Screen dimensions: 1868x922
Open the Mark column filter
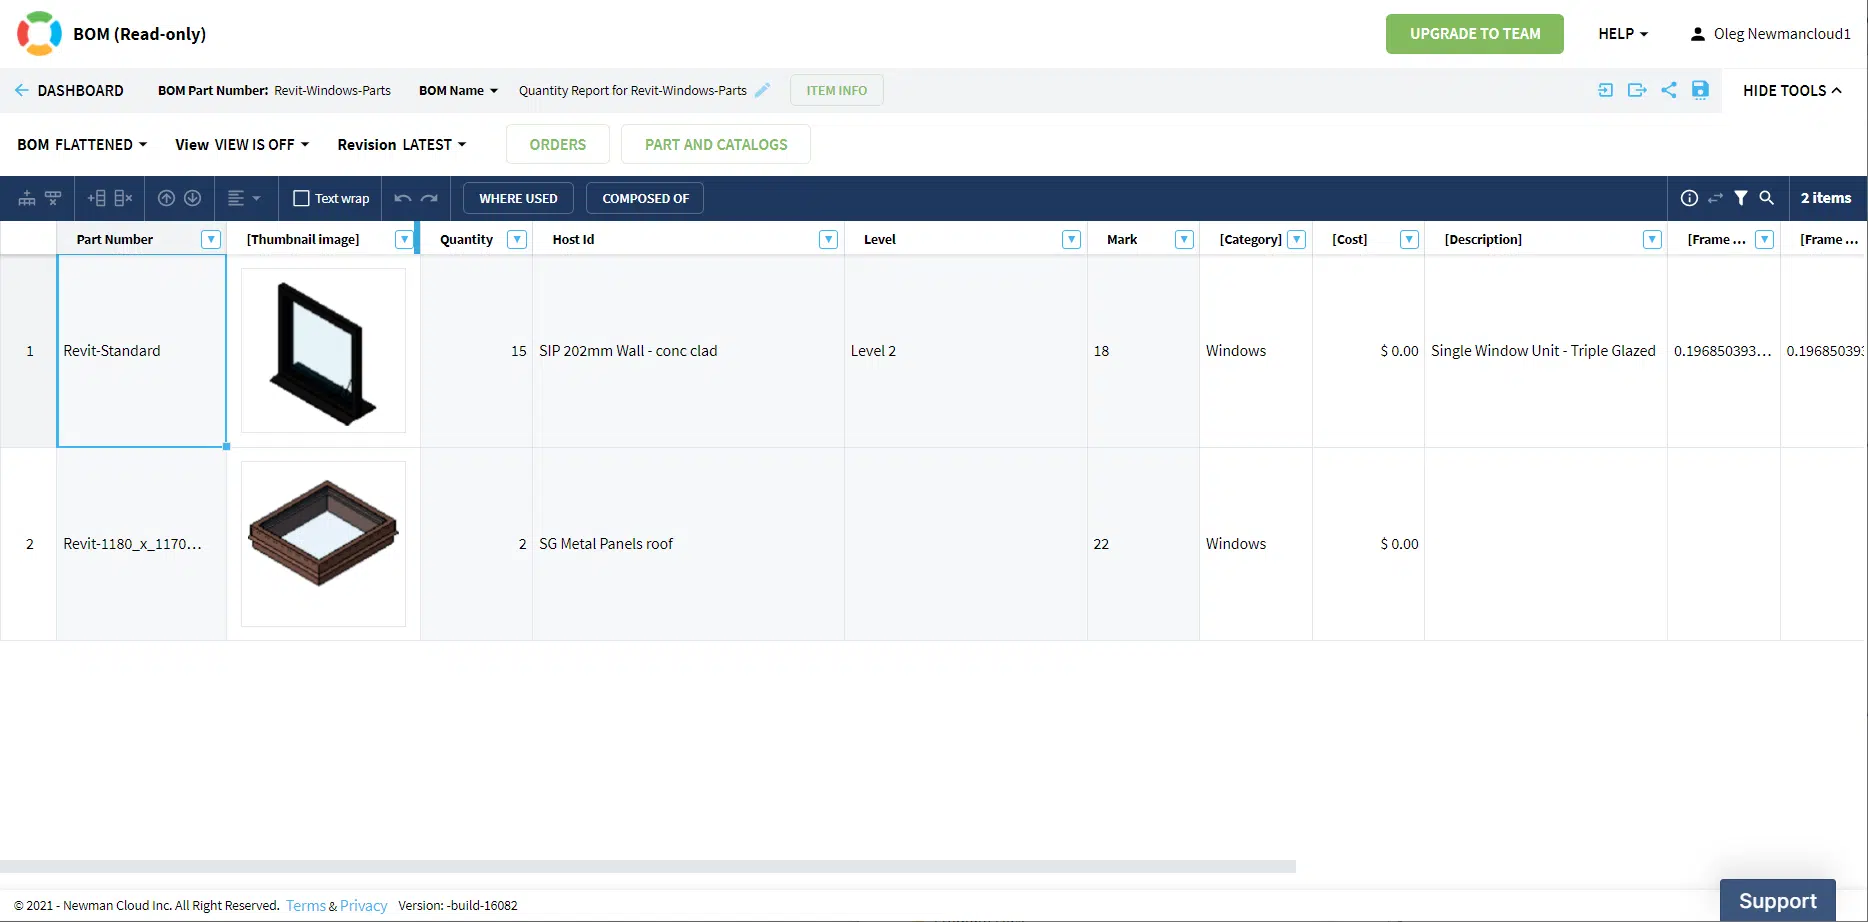1184,239
